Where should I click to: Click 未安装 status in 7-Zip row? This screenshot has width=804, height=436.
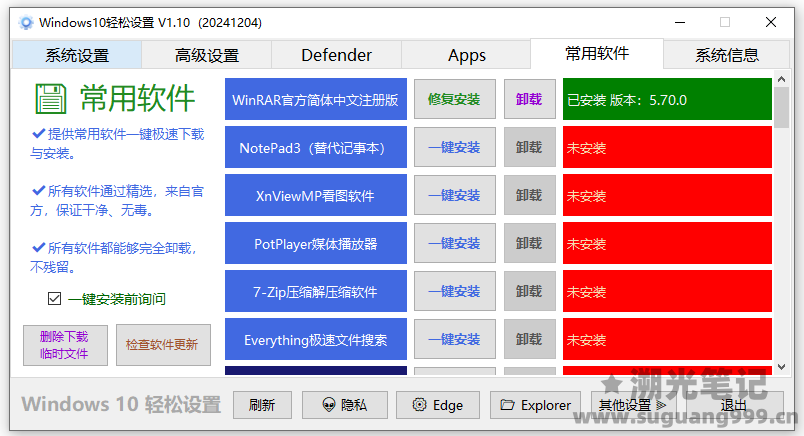tap(667, 291)
